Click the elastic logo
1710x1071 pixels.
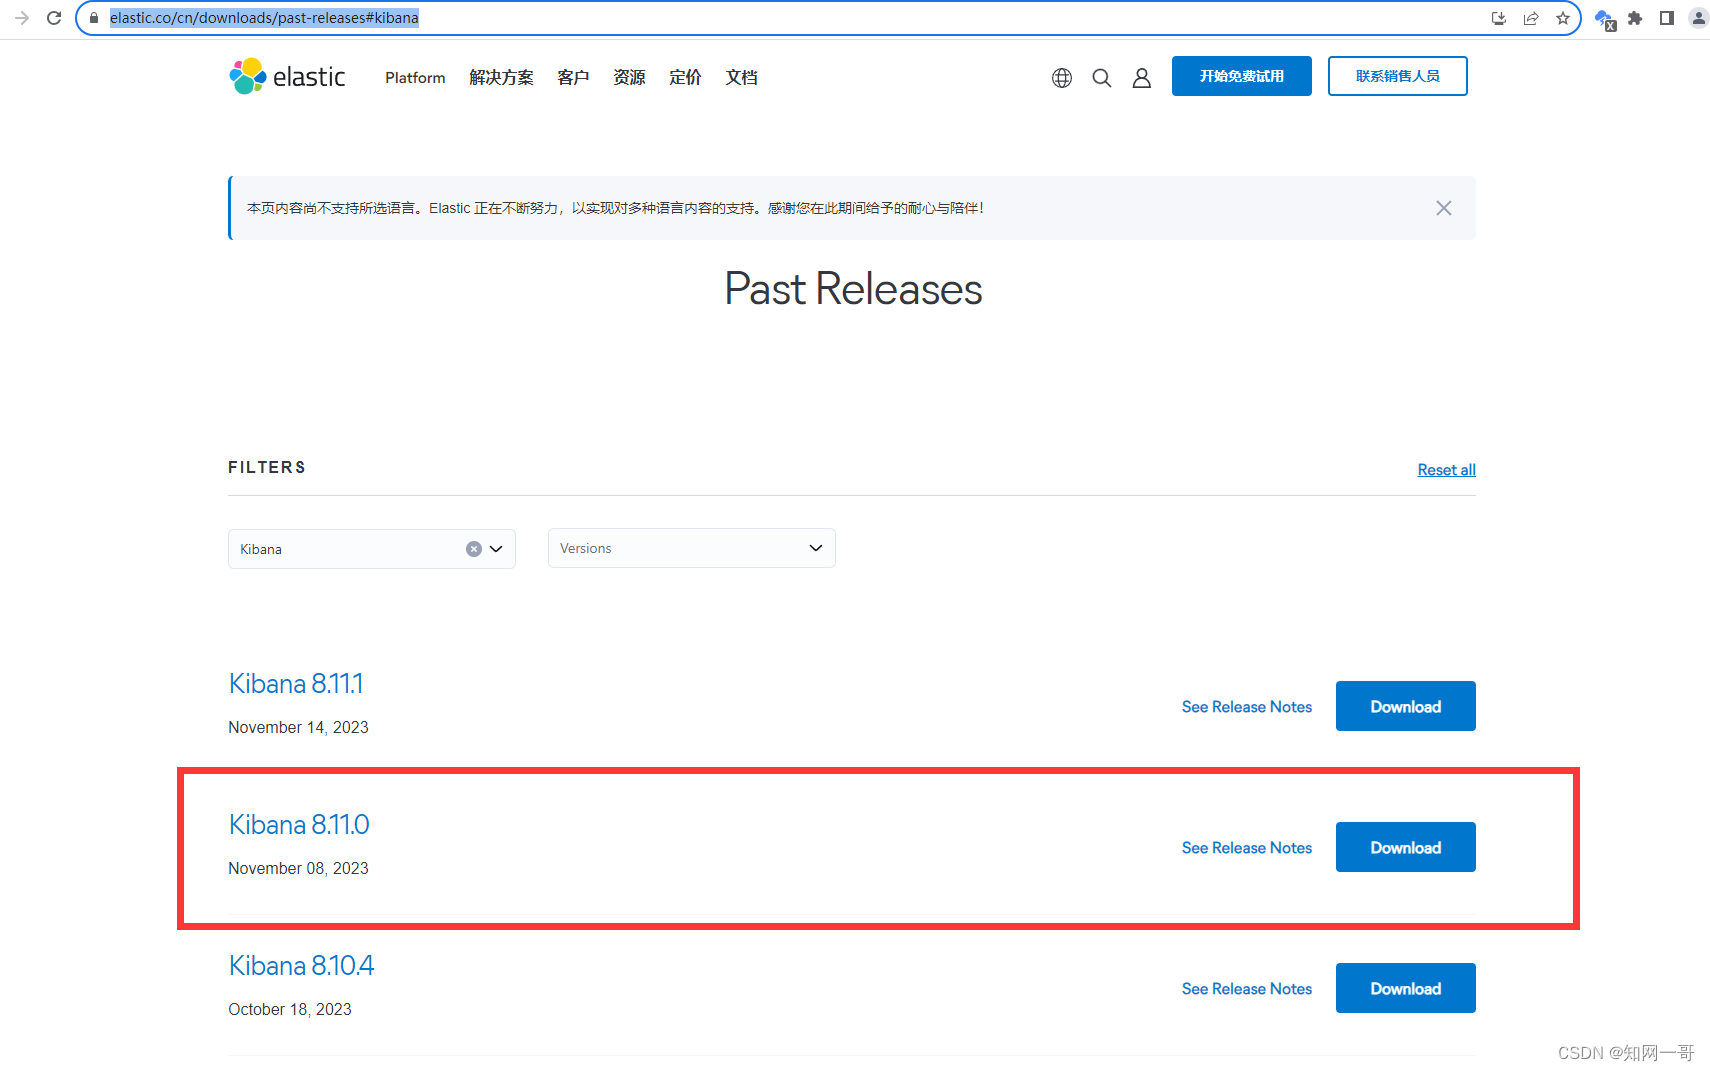tap(287, 76)
